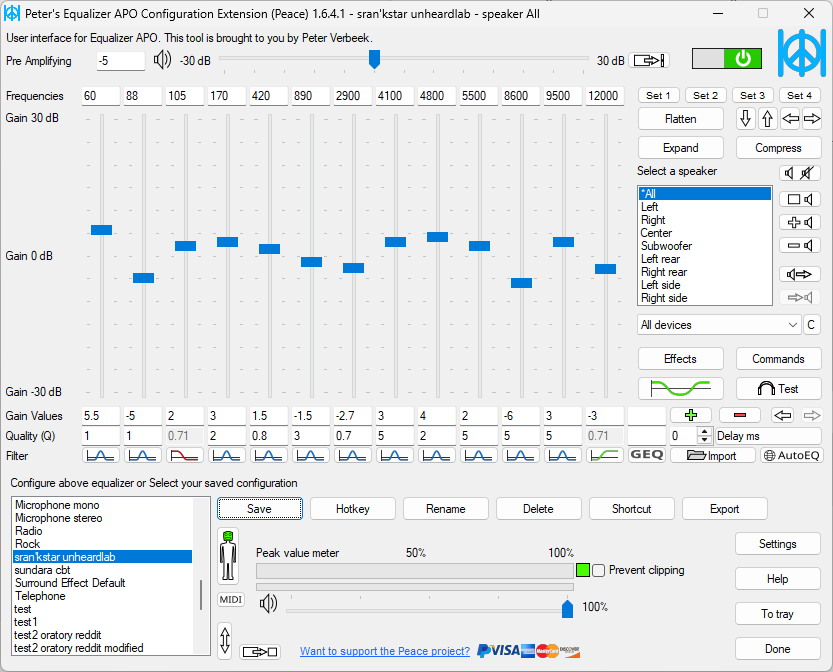Increase the delay with the up stepper arrow
This screenshot has height=672, width=833.
tap(704, 431)
